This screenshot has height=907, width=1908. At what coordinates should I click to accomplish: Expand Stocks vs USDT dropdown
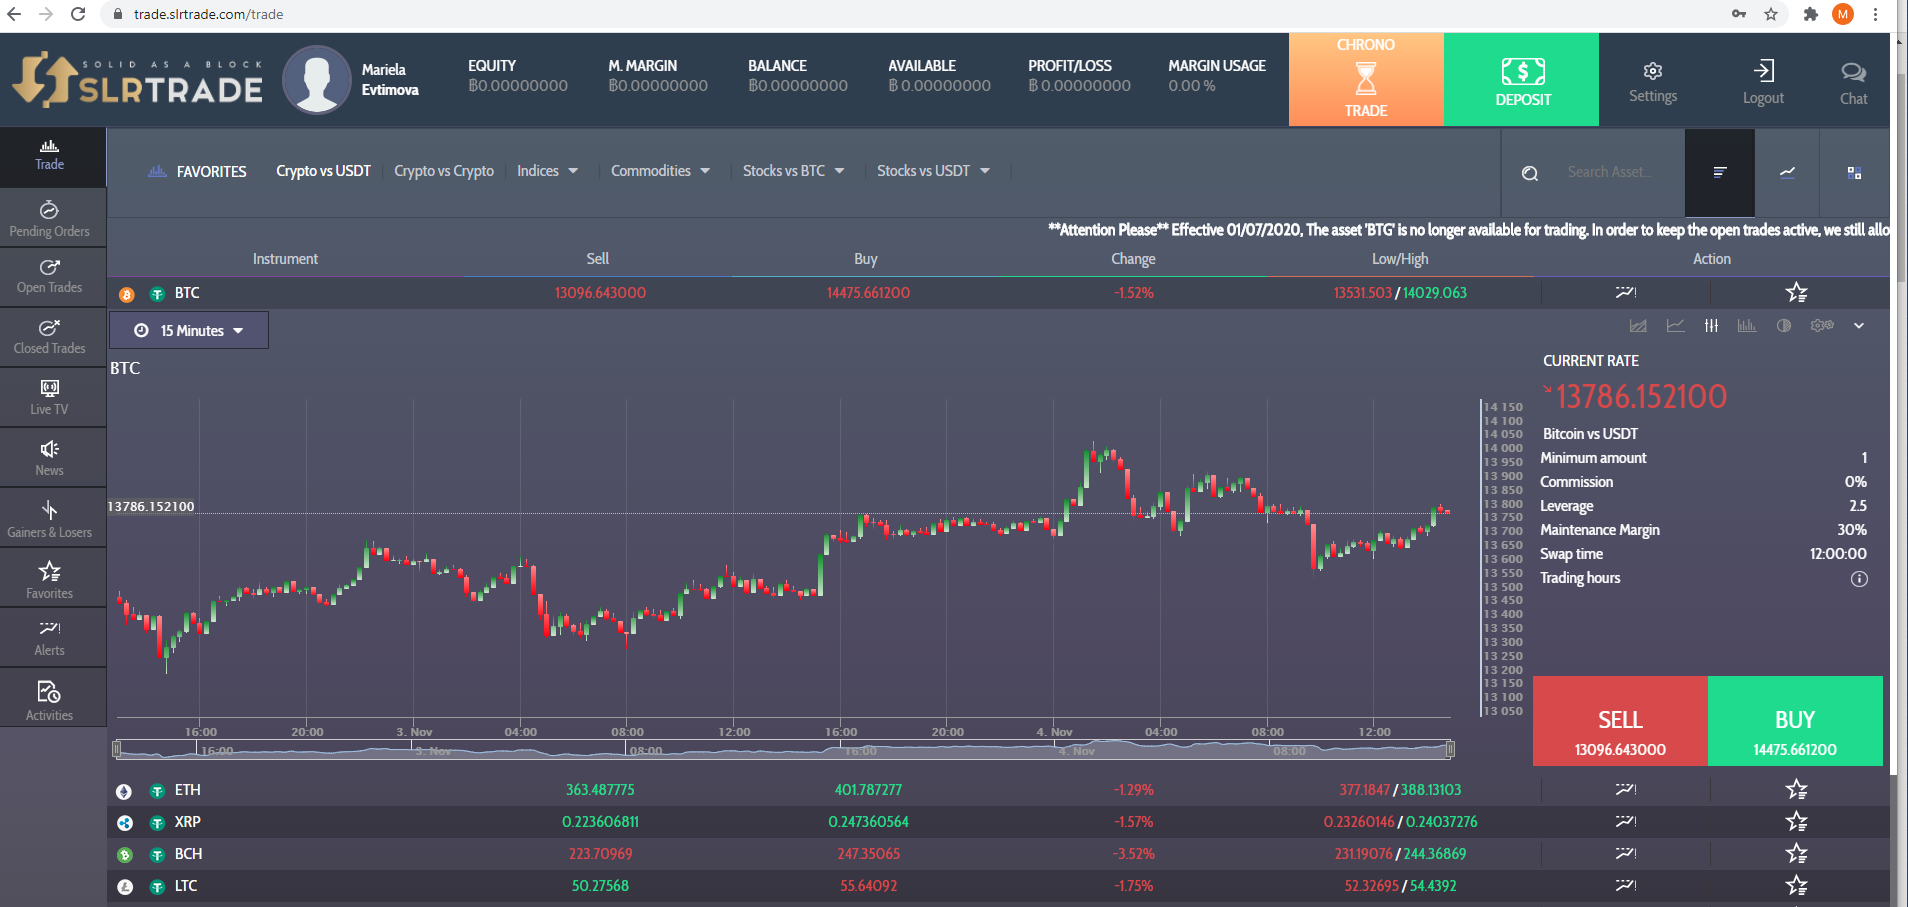(x=933, y=171)
